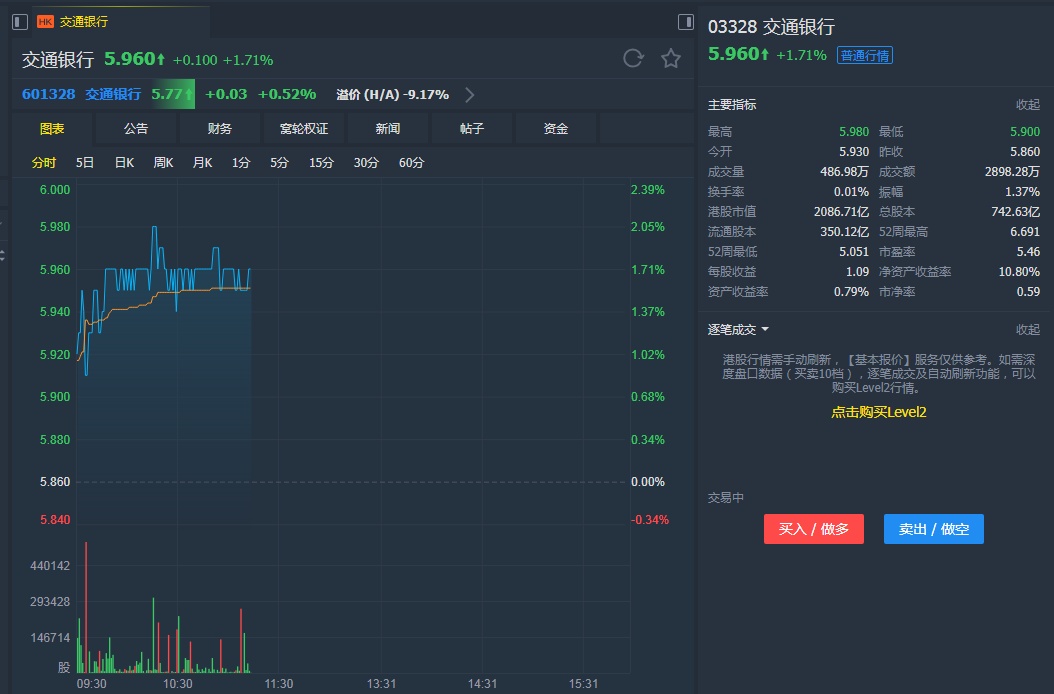Click the 成交额 value 2898.28万
1054x694 pixels.
(x=1012, y=172)
